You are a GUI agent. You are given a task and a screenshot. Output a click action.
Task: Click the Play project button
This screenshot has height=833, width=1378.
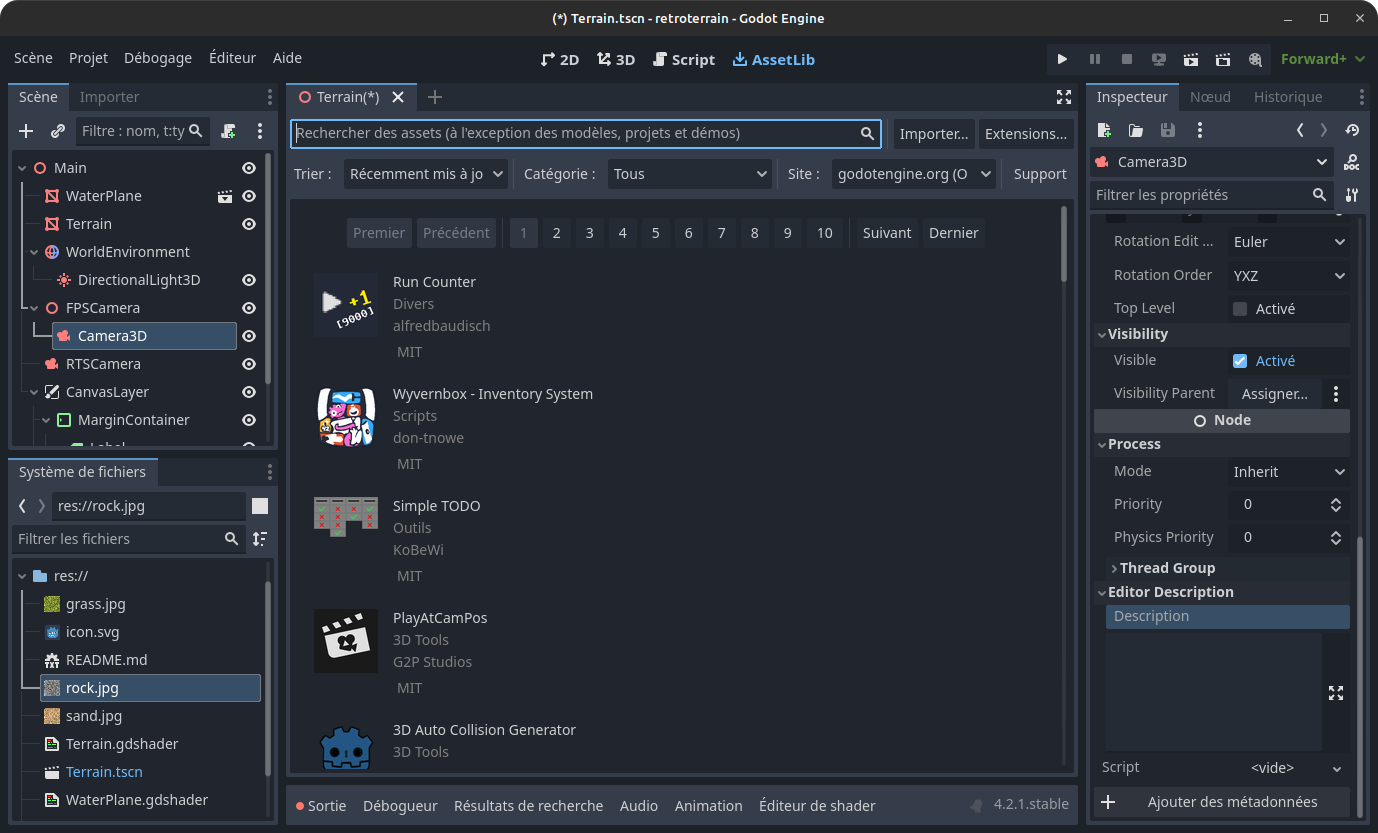1062,59
